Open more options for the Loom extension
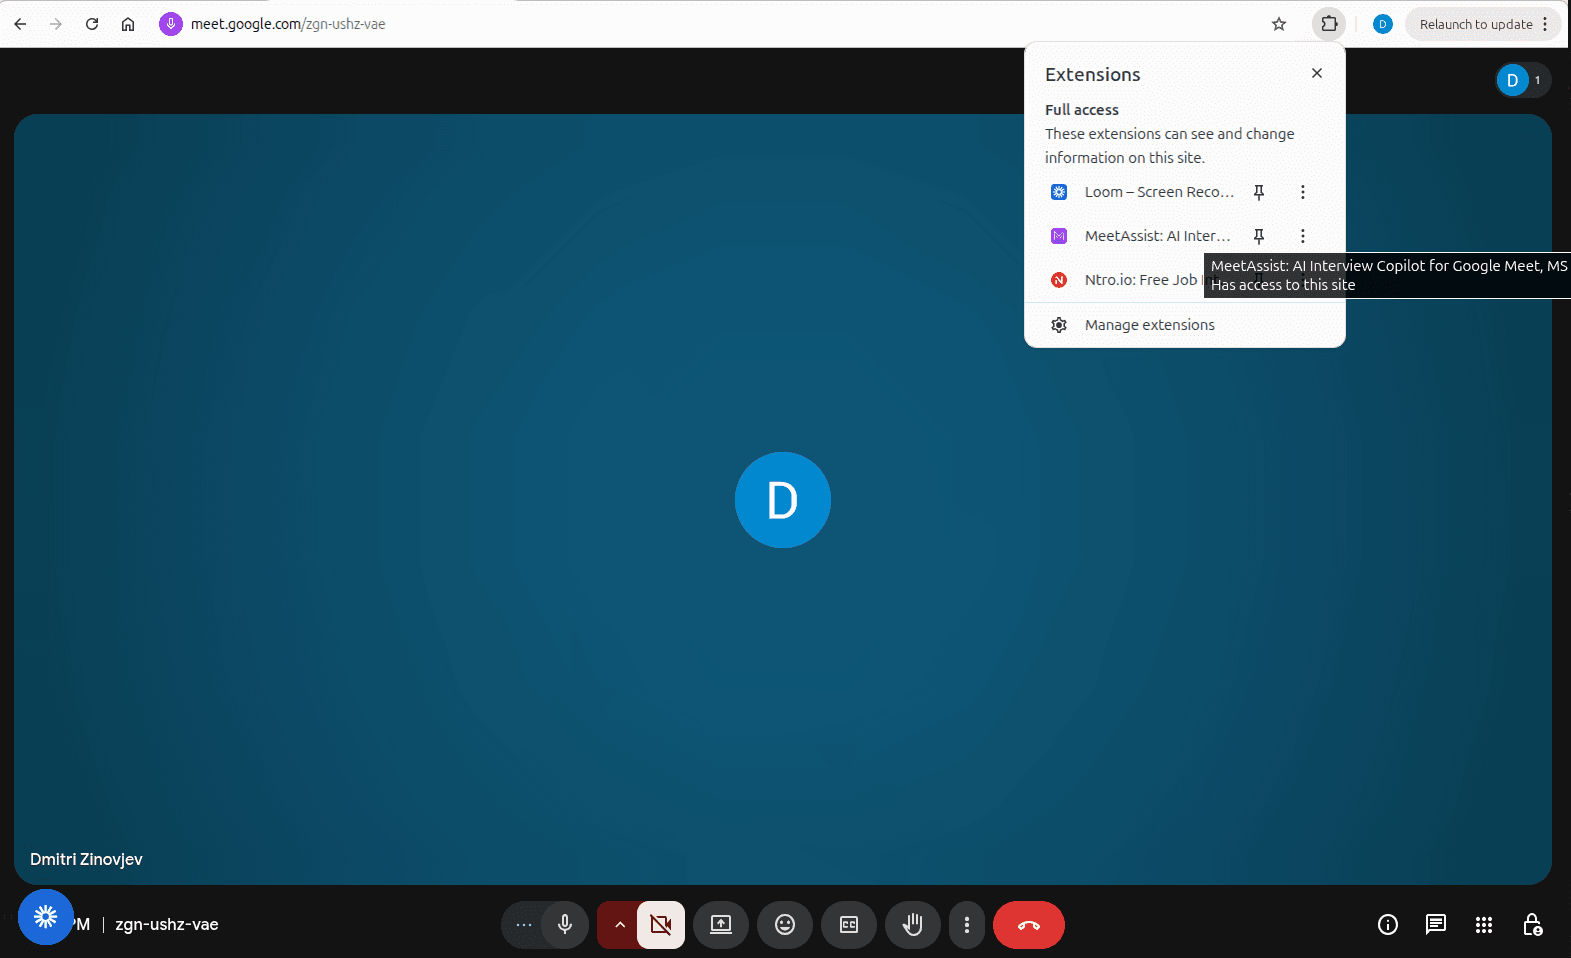1571x958 pixels. pos(1302,192)
